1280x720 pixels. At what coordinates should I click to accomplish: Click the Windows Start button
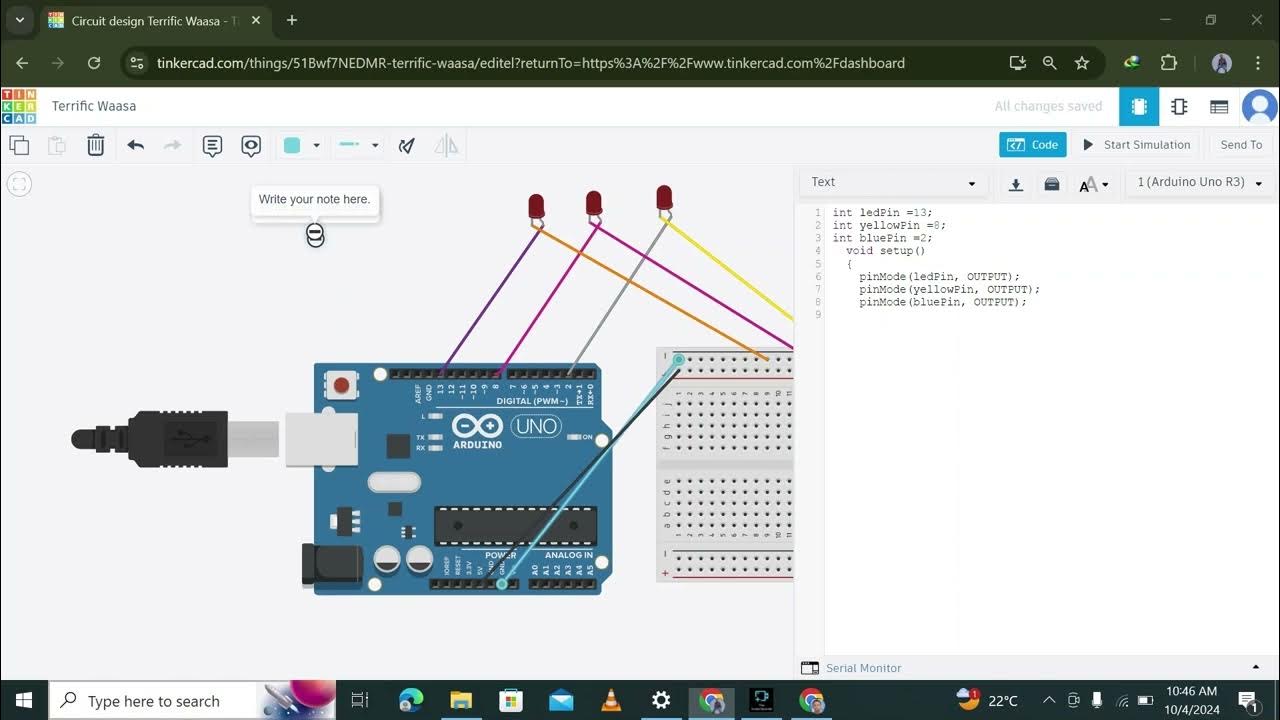24,700
